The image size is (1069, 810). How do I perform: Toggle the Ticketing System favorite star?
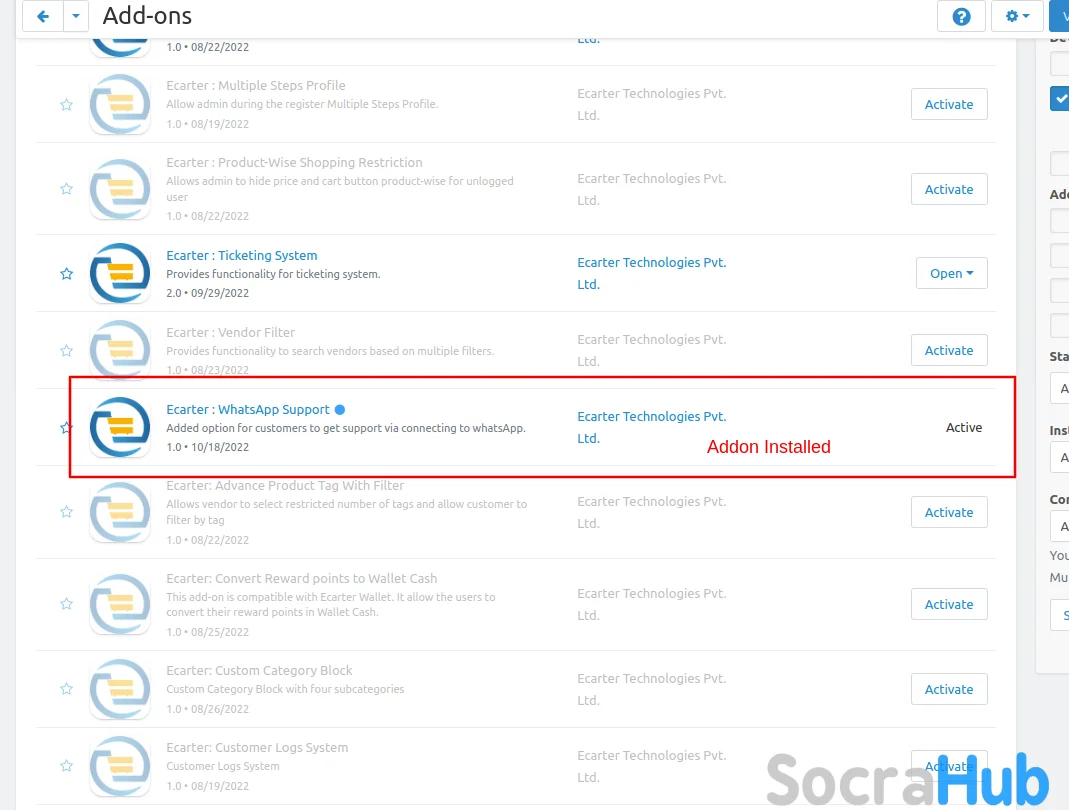click(66, 273)
